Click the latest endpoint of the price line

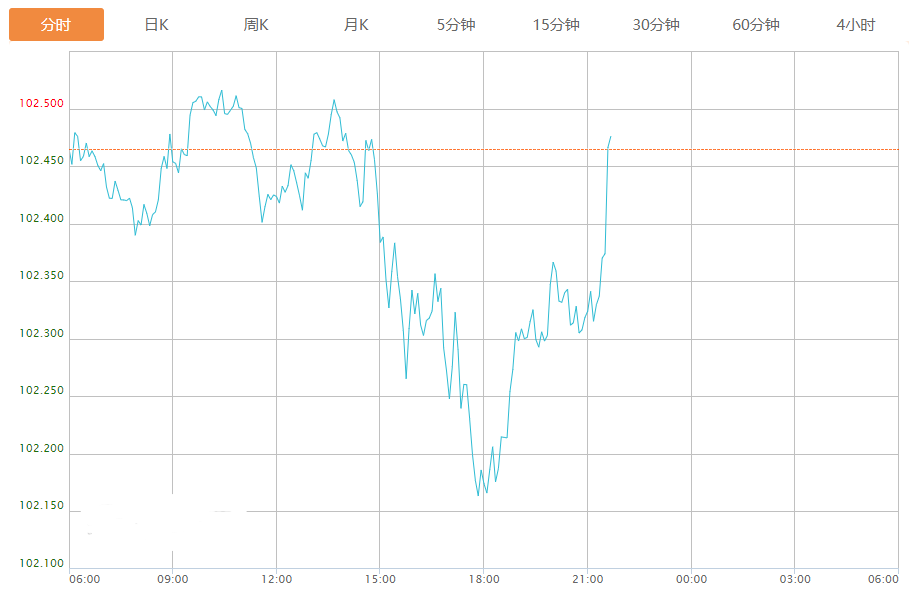[610, 137]
